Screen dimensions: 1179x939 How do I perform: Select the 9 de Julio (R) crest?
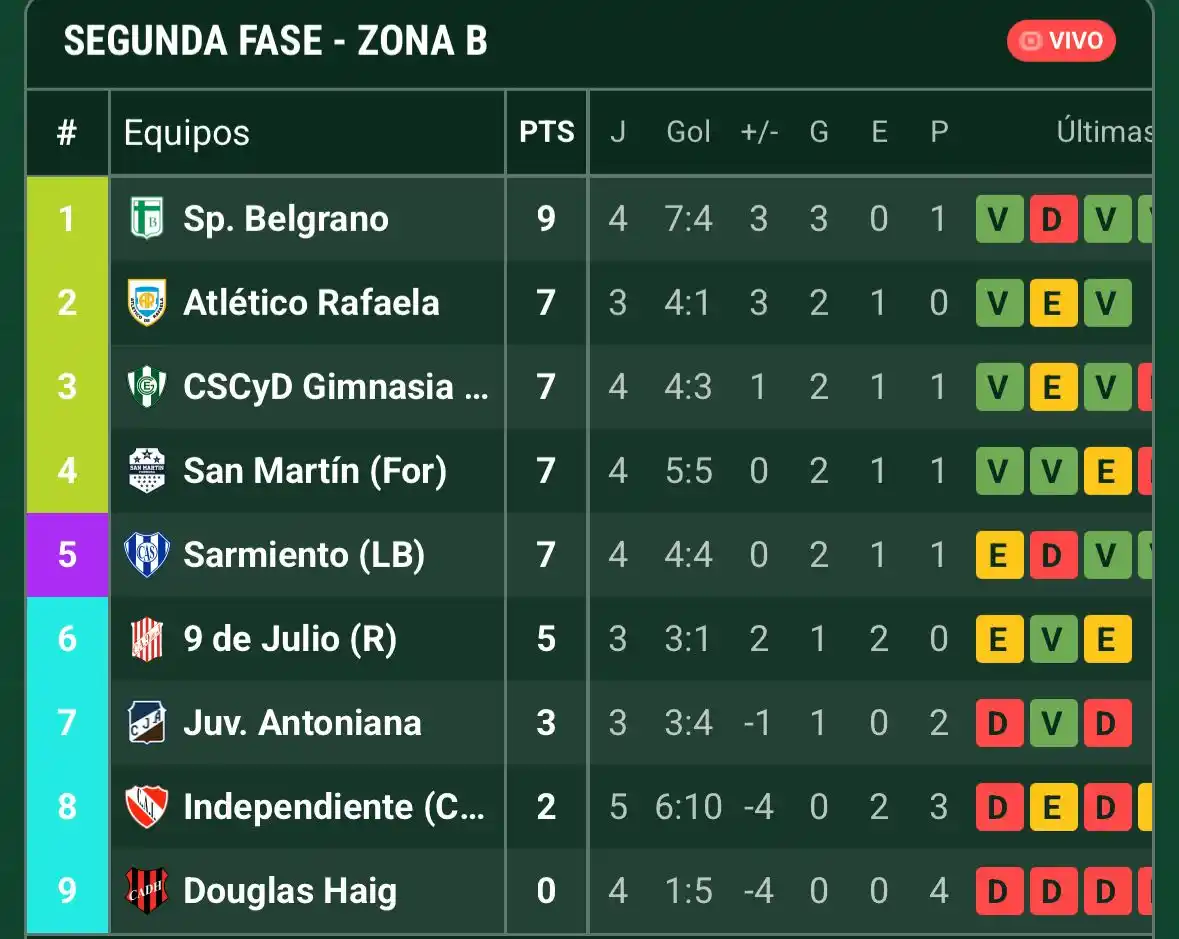point(146,639)
